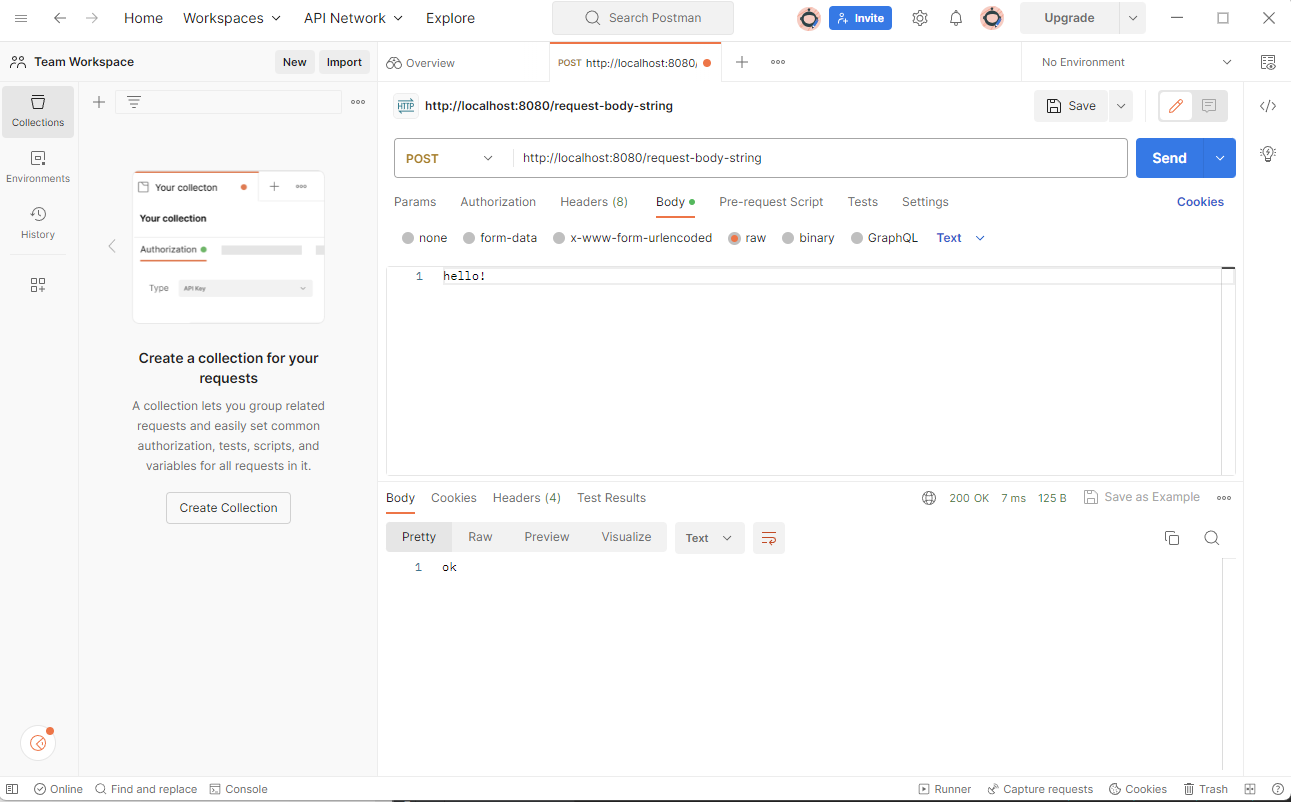The width and height of the screenshot is (1291, 802).
Task: Open the user avatar beside Upgrade
Action: [x=992, y=18]
